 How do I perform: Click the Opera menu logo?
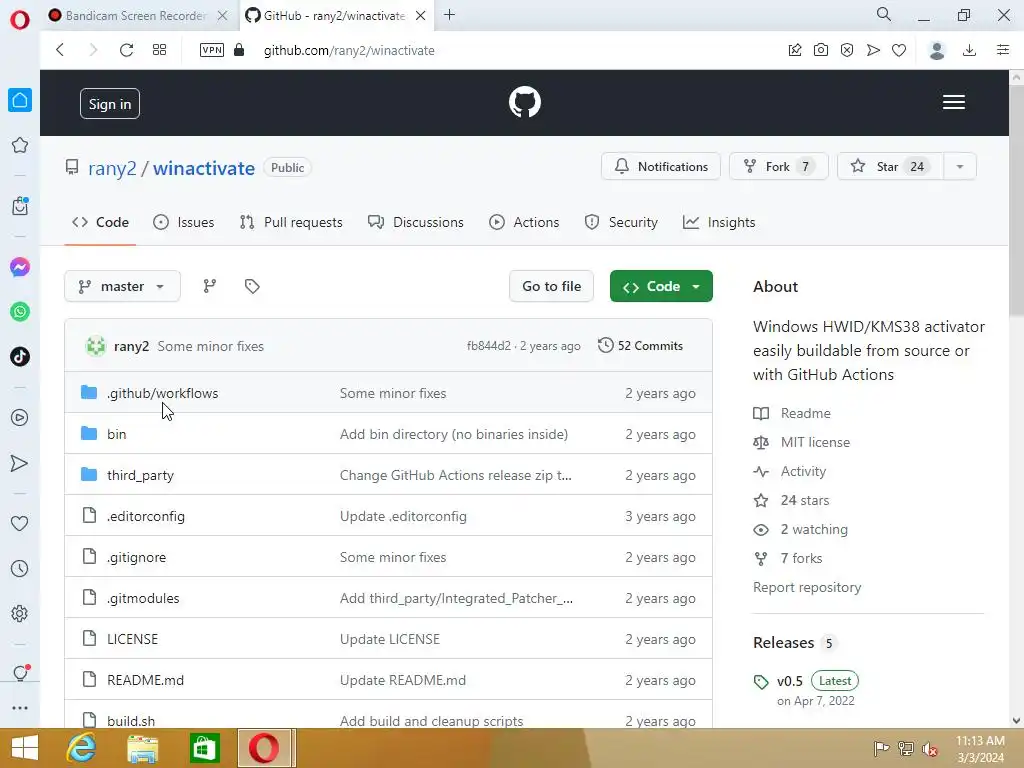[x=20, y=20]
